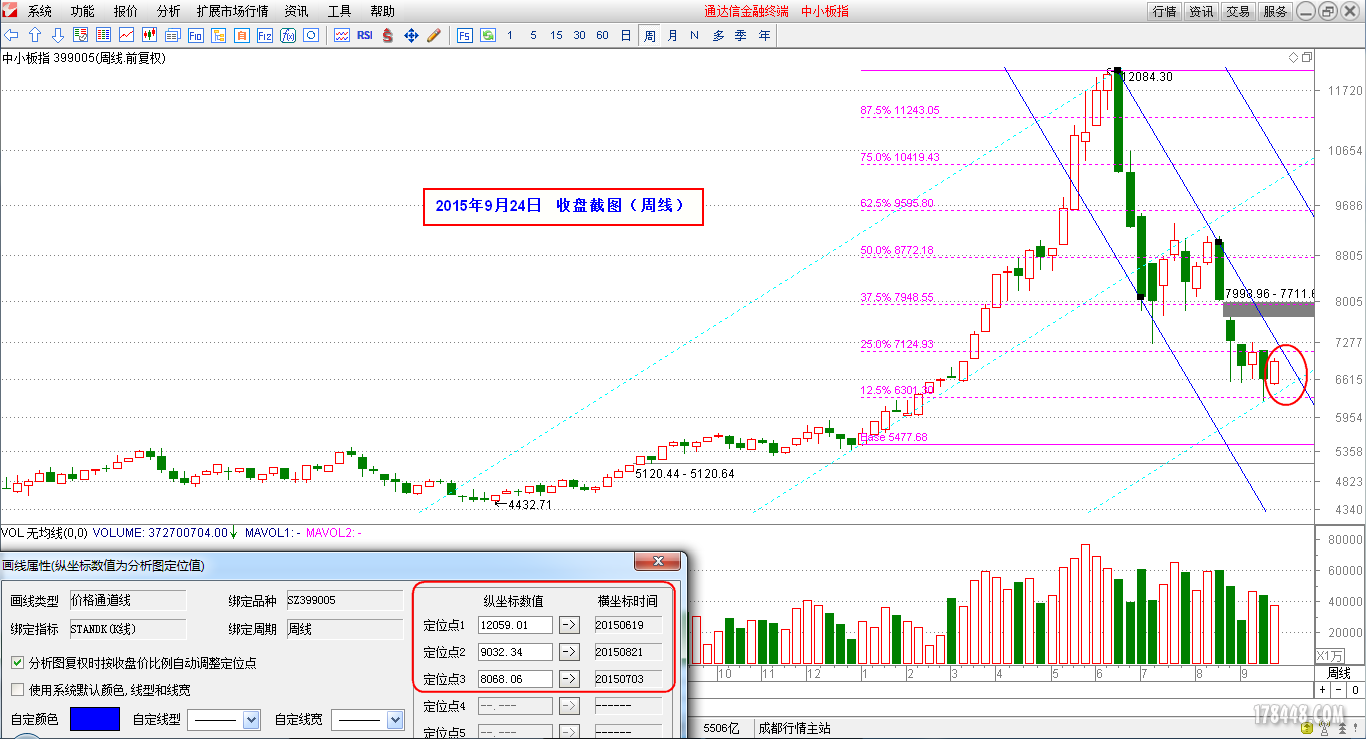Click the F12 trading icon
The width and height of the screenshot is (1366, 739).
click(x=265, y=35)
